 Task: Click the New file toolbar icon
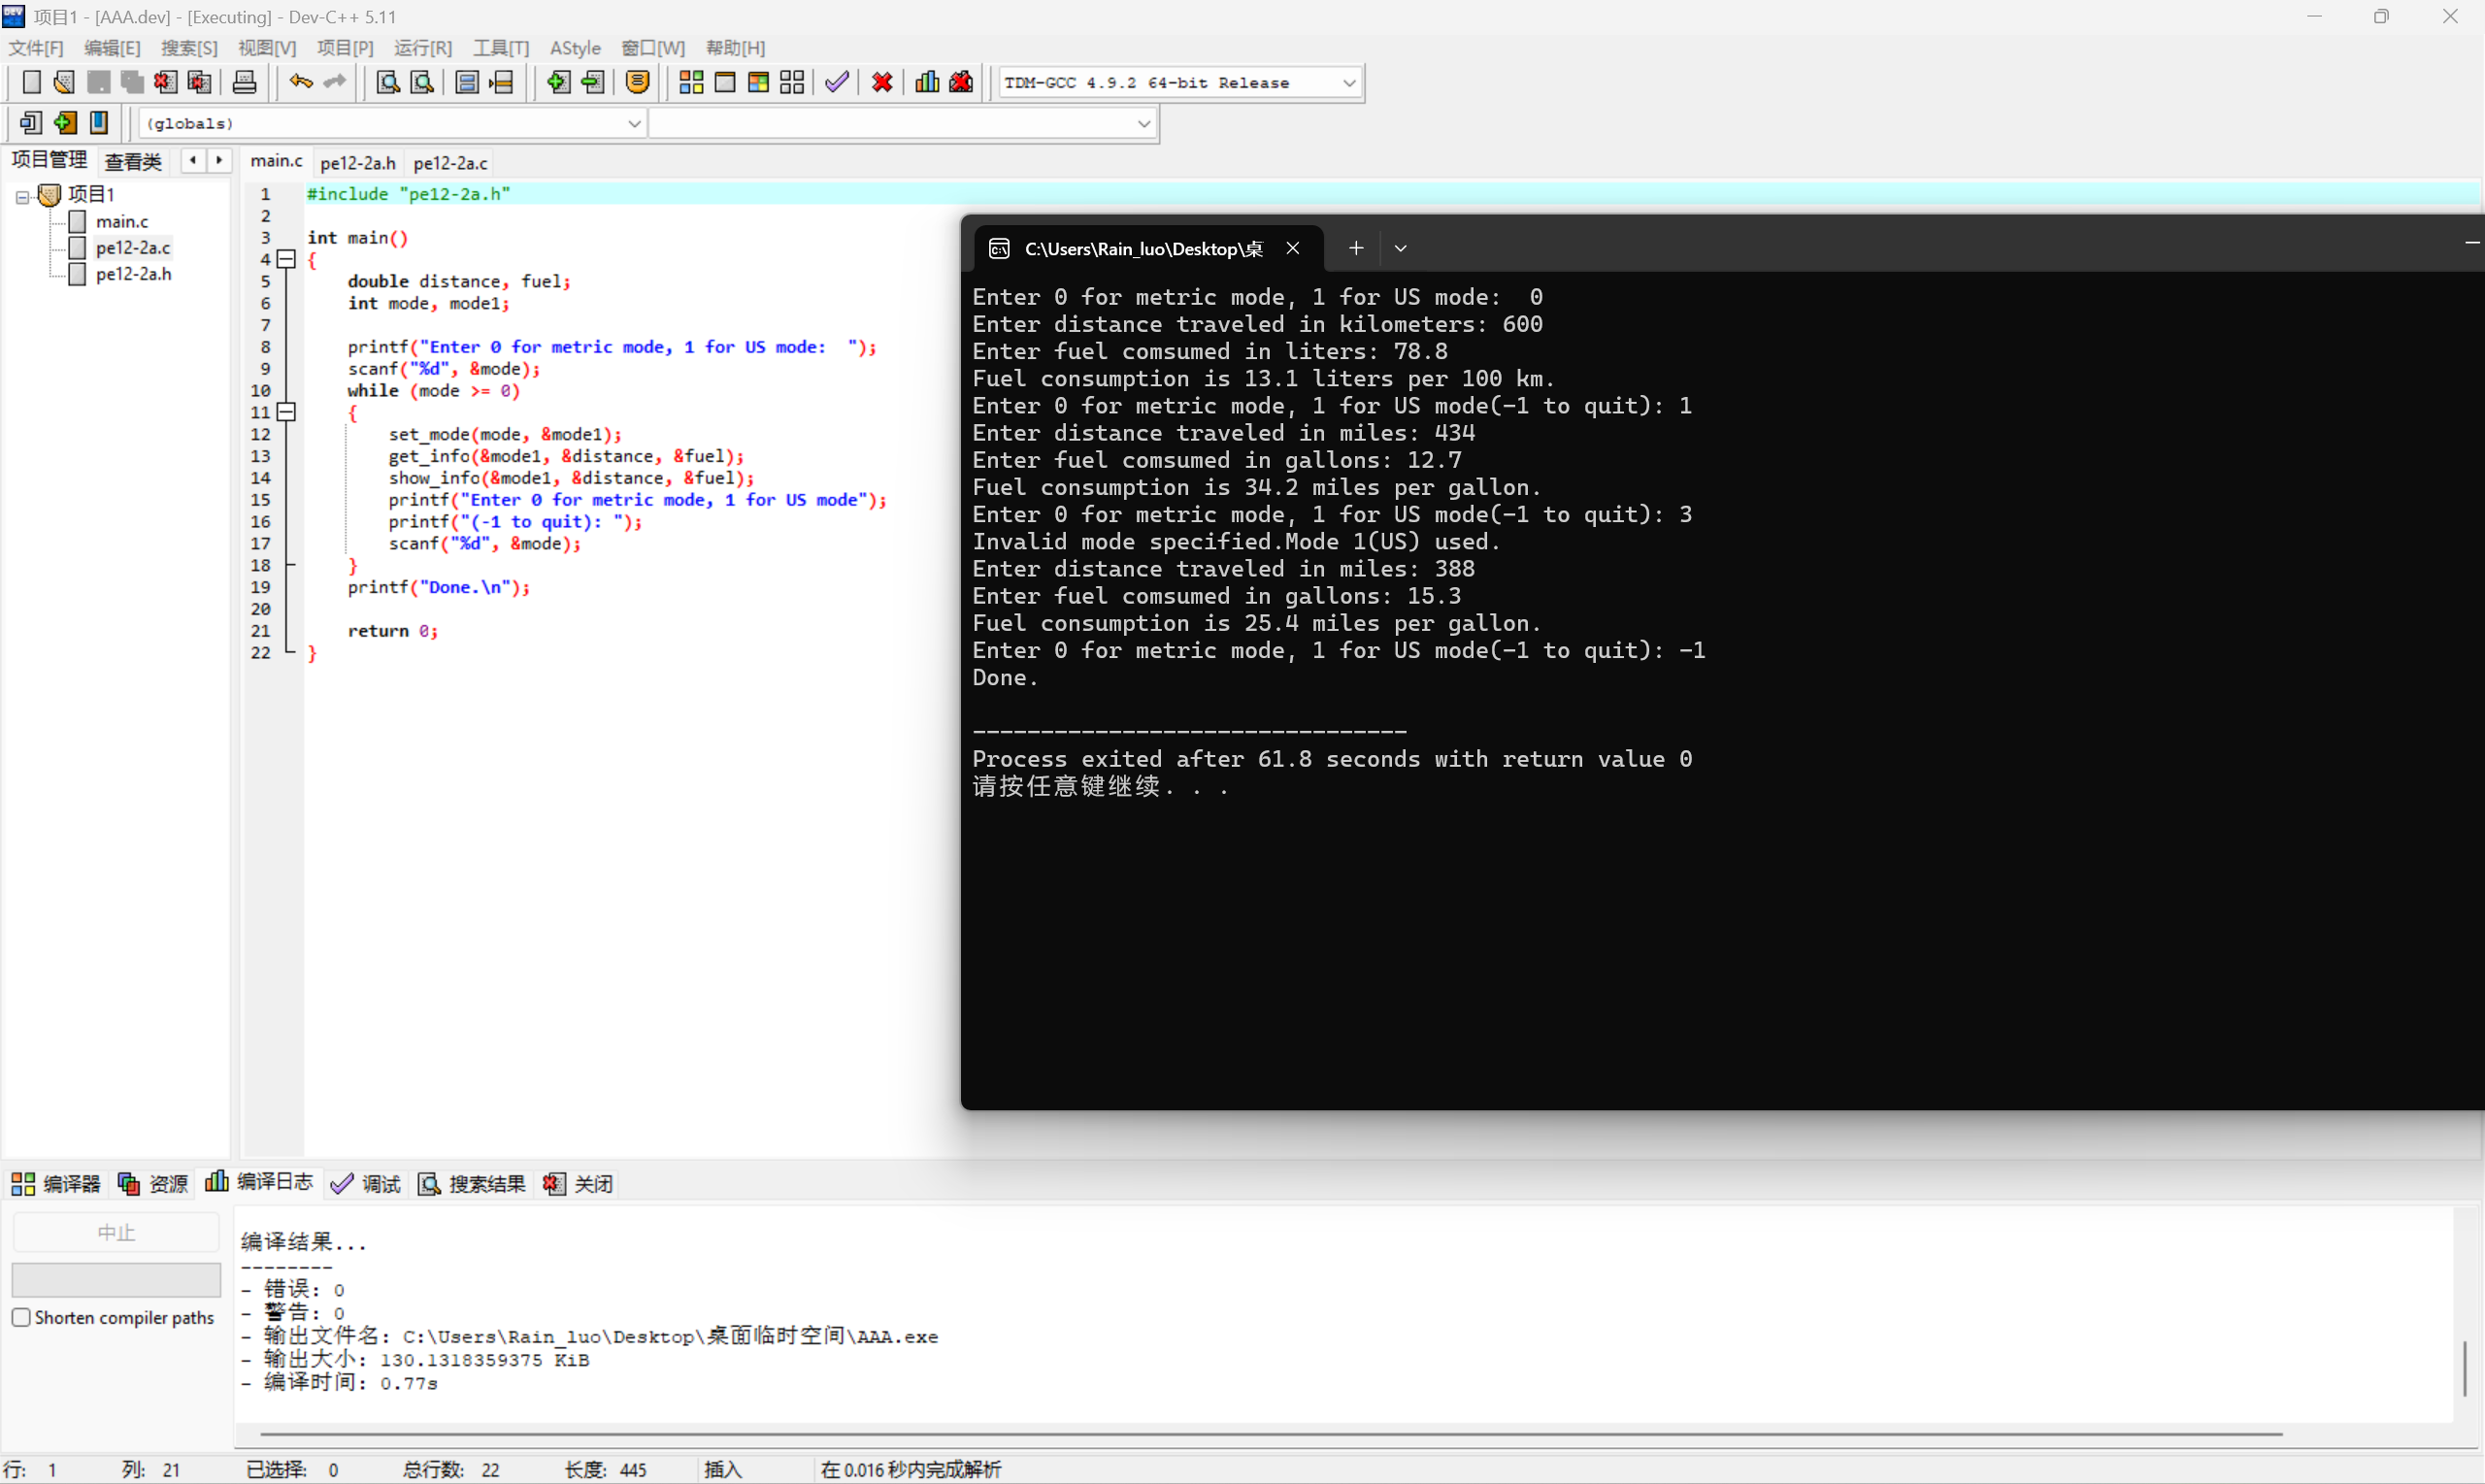(31, 83)
